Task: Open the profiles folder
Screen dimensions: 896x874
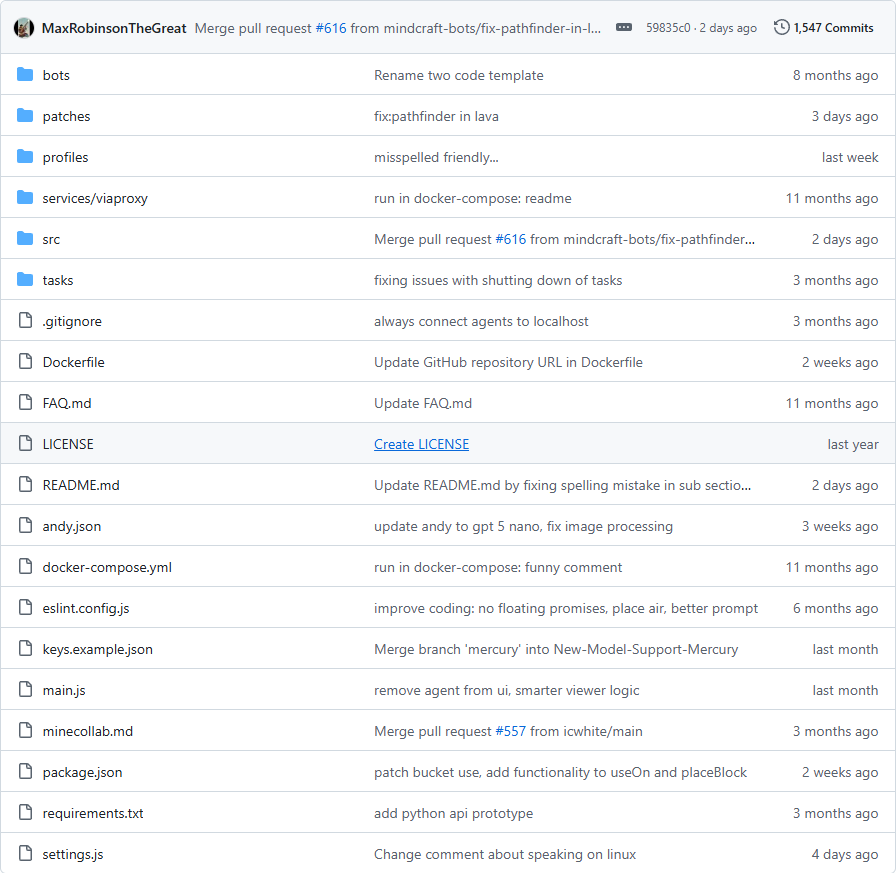Action: click(x=65, y=157)
